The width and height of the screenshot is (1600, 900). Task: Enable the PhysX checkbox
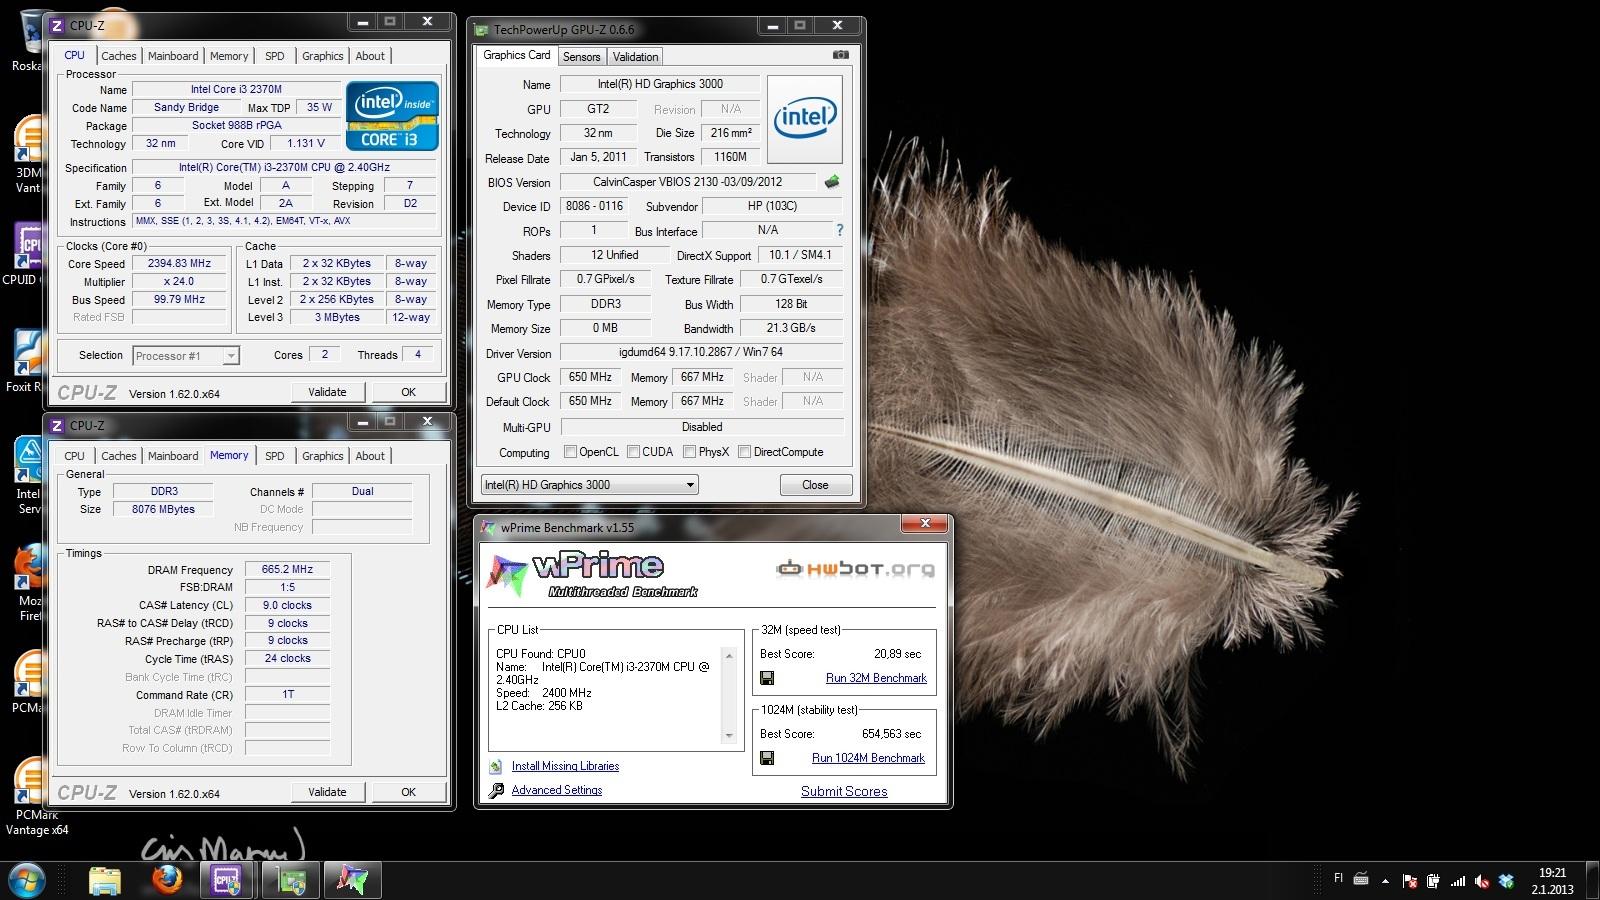click(x=689, y=452)
